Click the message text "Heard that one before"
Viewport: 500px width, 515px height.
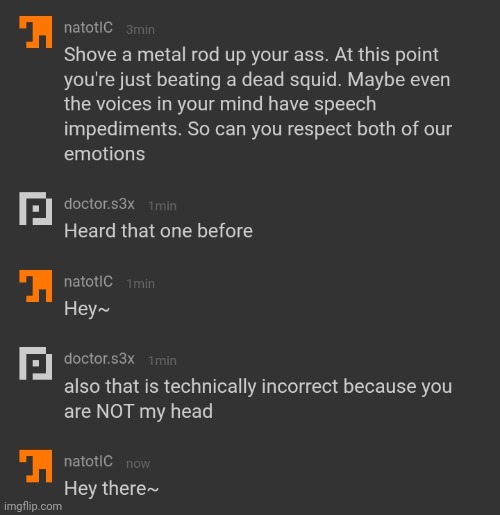[x=158, y=231]
